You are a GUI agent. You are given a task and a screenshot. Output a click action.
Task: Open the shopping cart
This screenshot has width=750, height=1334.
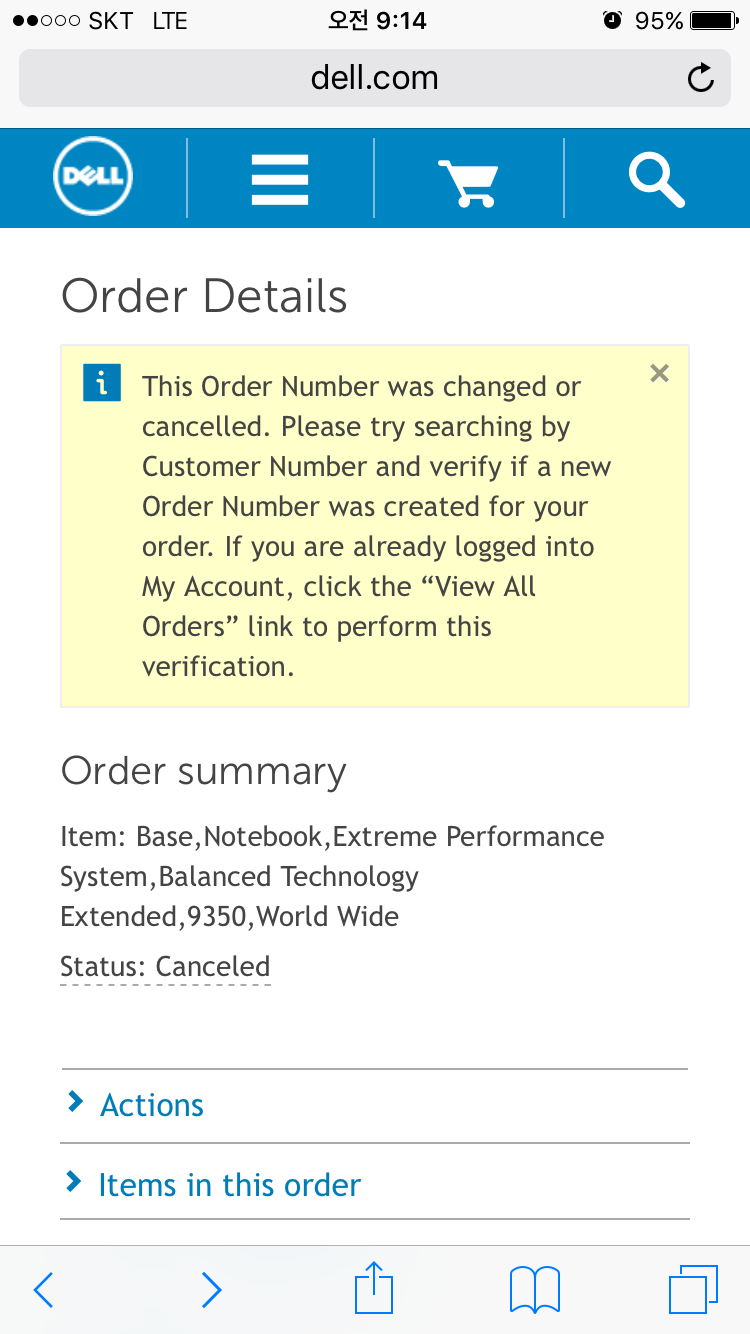pyautogui.click(x=468, y=180)
